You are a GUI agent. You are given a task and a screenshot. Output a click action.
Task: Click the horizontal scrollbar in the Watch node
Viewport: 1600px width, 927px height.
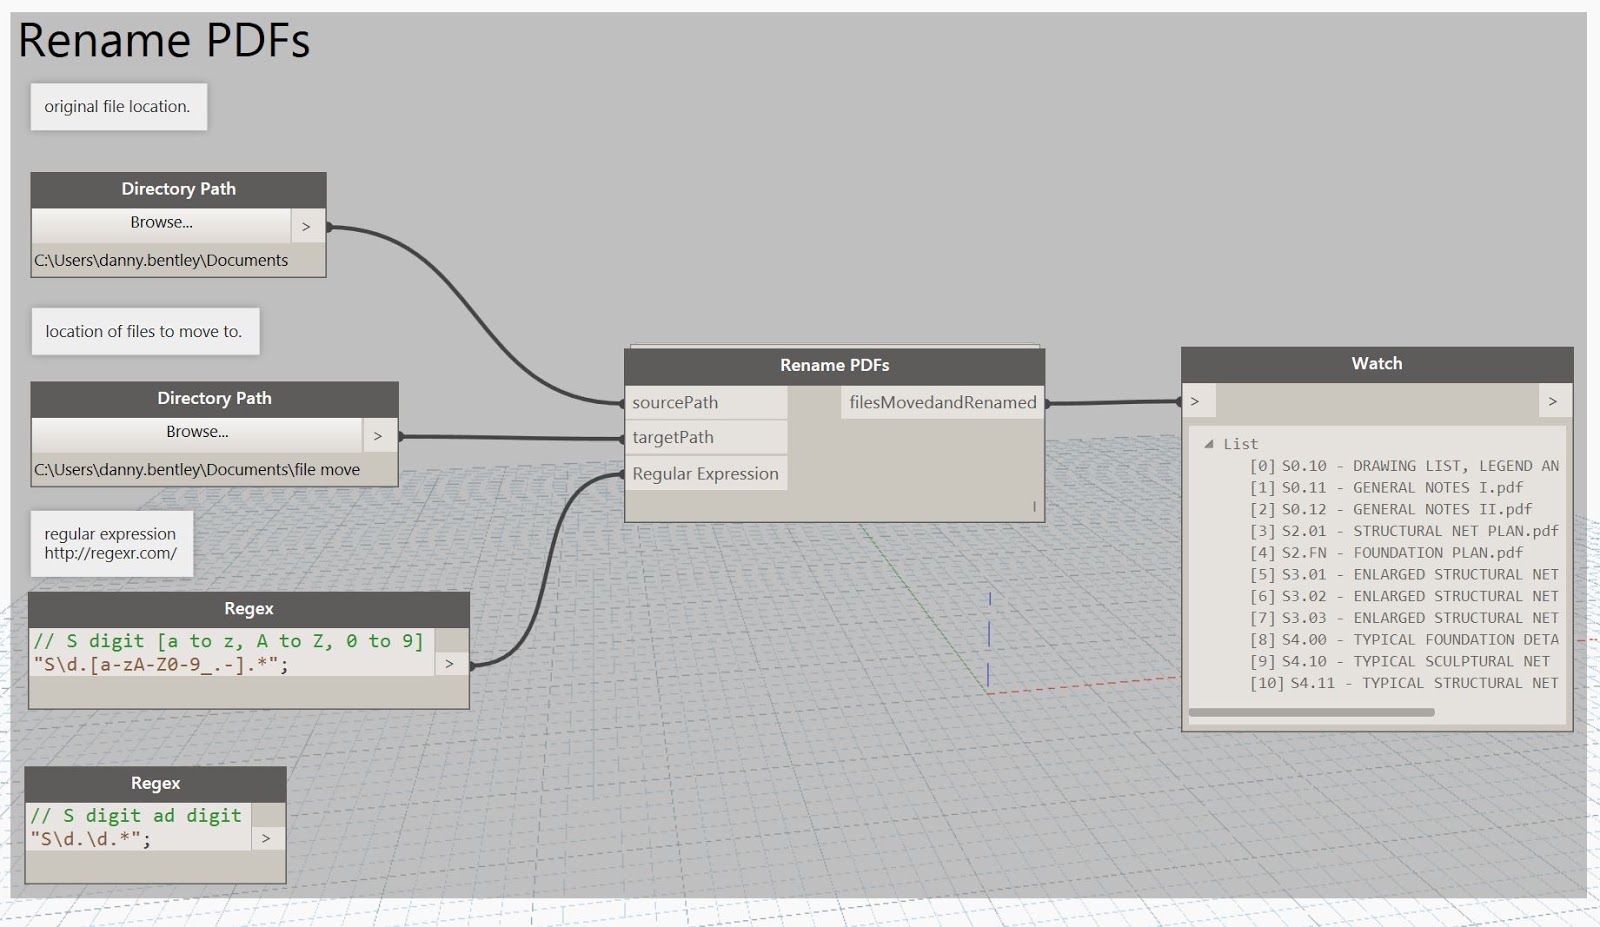[1312, 712]
